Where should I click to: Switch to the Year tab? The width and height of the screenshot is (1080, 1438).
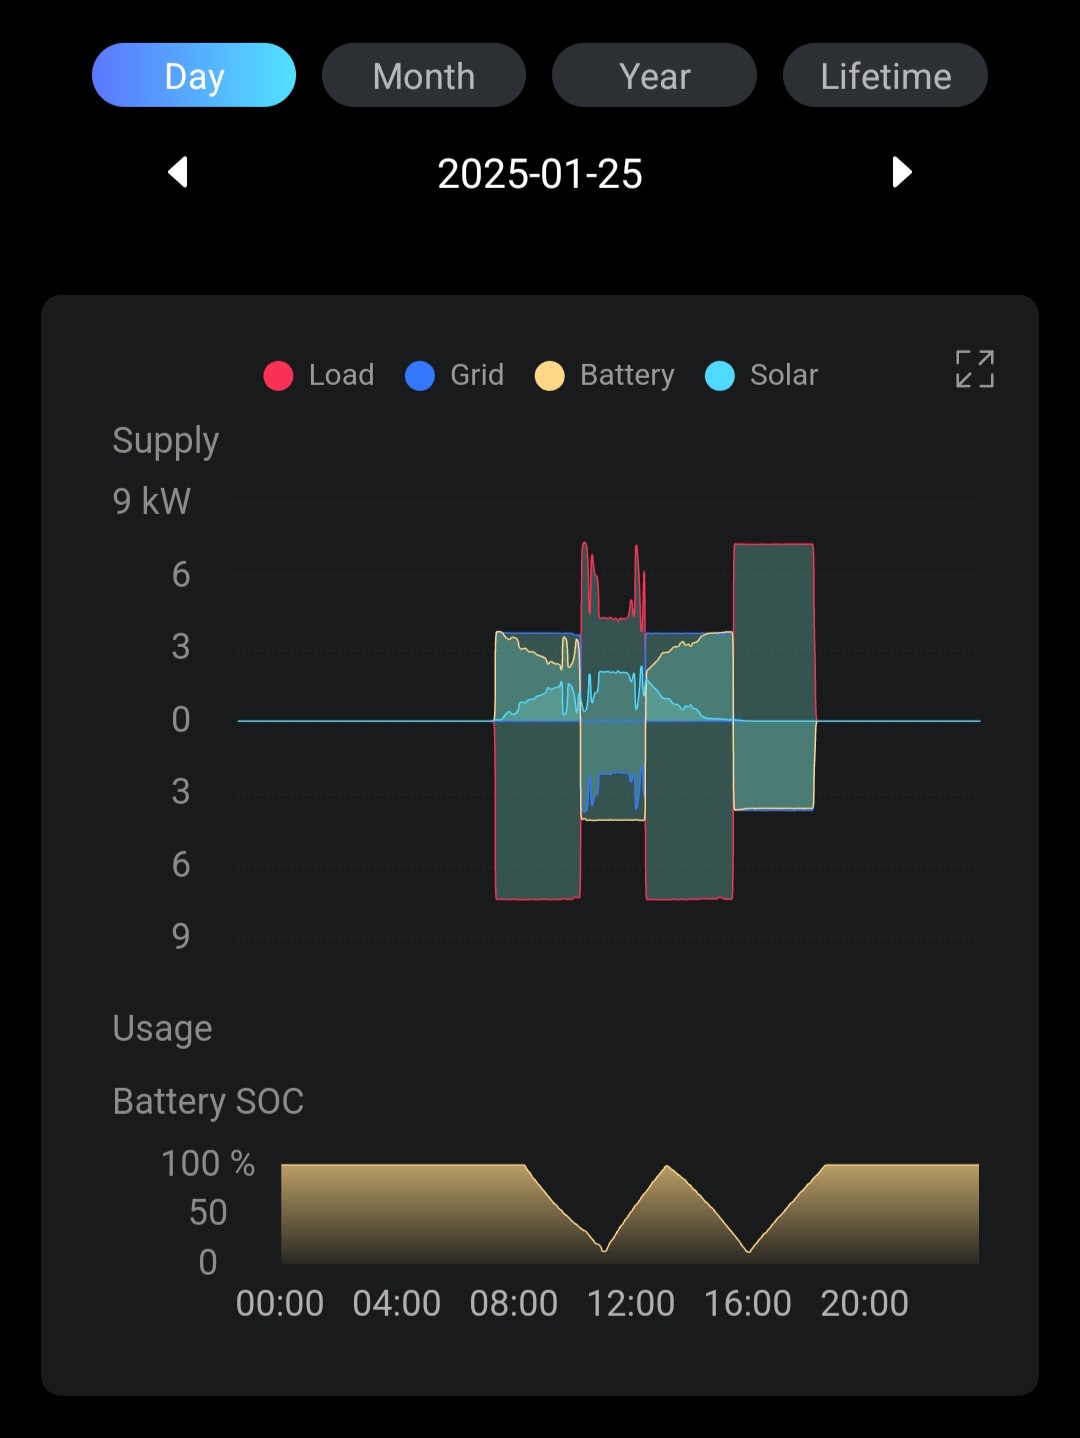coord(654,75)
